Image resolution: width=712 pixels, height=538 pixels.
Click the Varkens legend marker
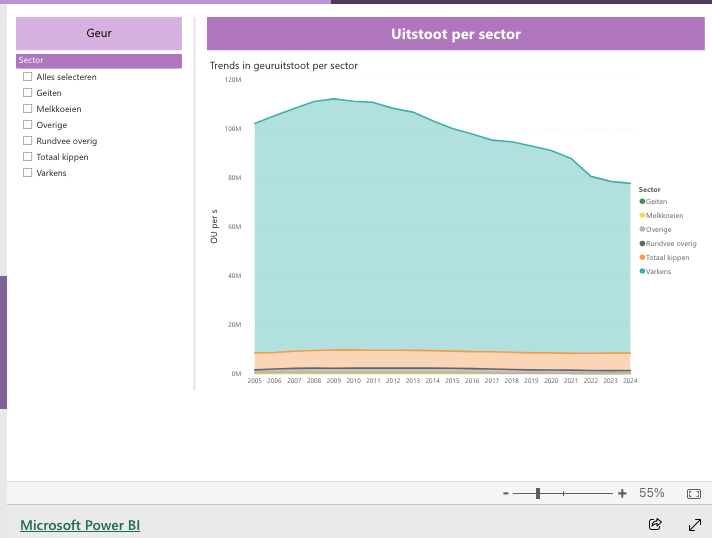pyautogui.click(x=642, y=272)
